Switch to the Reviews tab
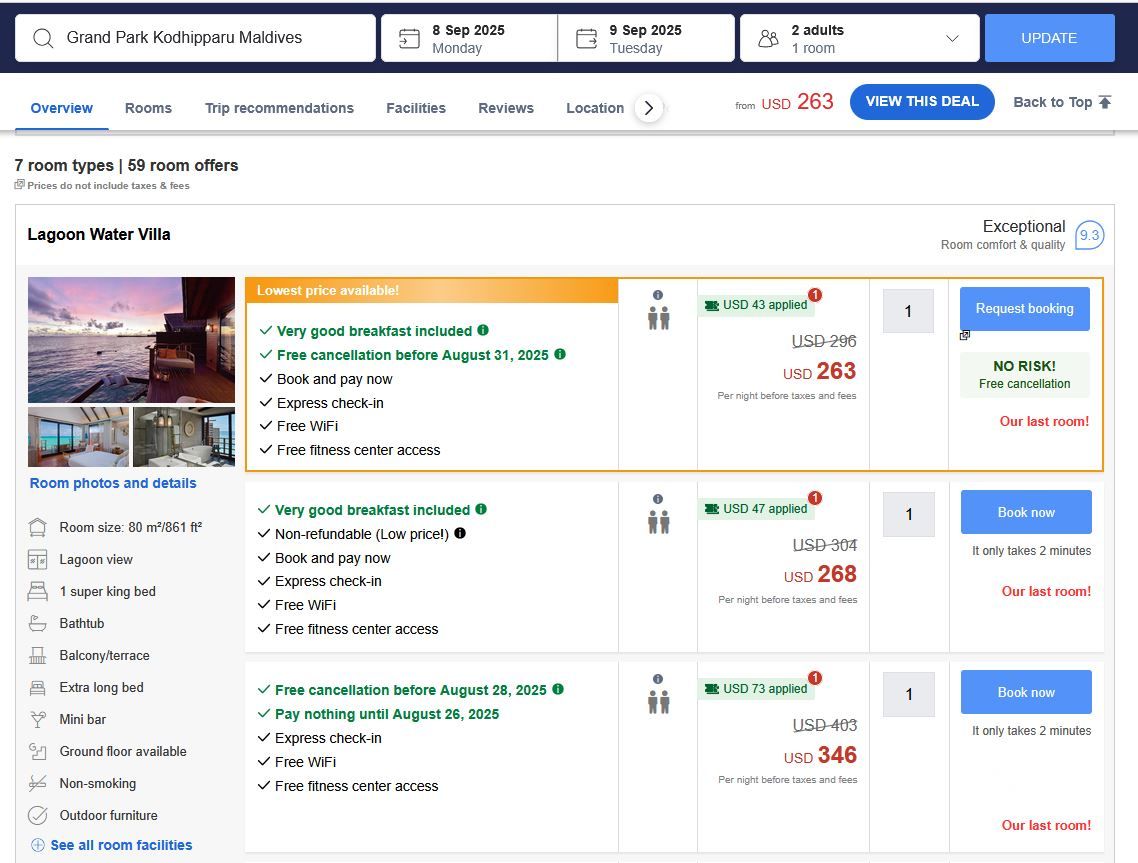1138x863 pixels. 505,108
